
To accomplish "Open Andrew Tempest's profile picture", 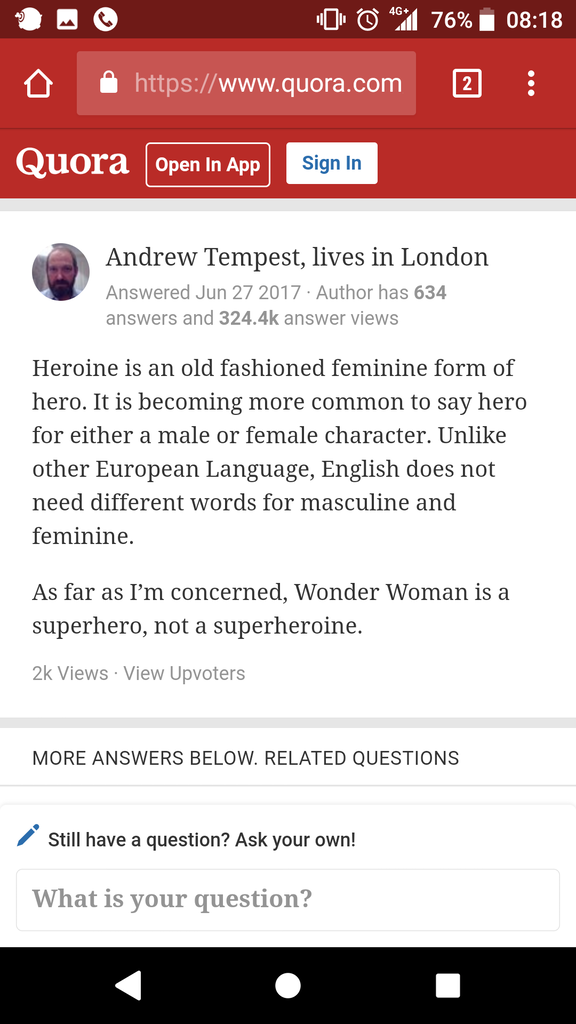I will coord(61,272).
